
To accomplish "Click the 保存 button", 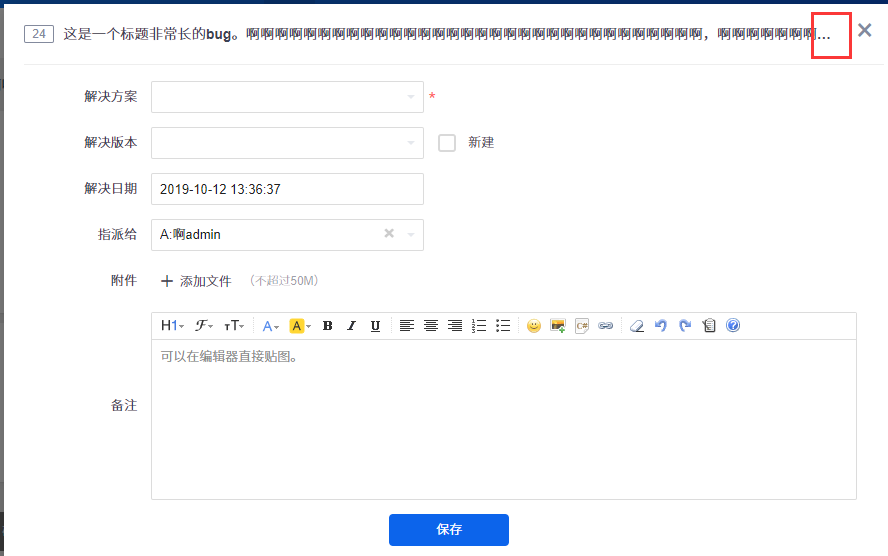I will point(449,529).
